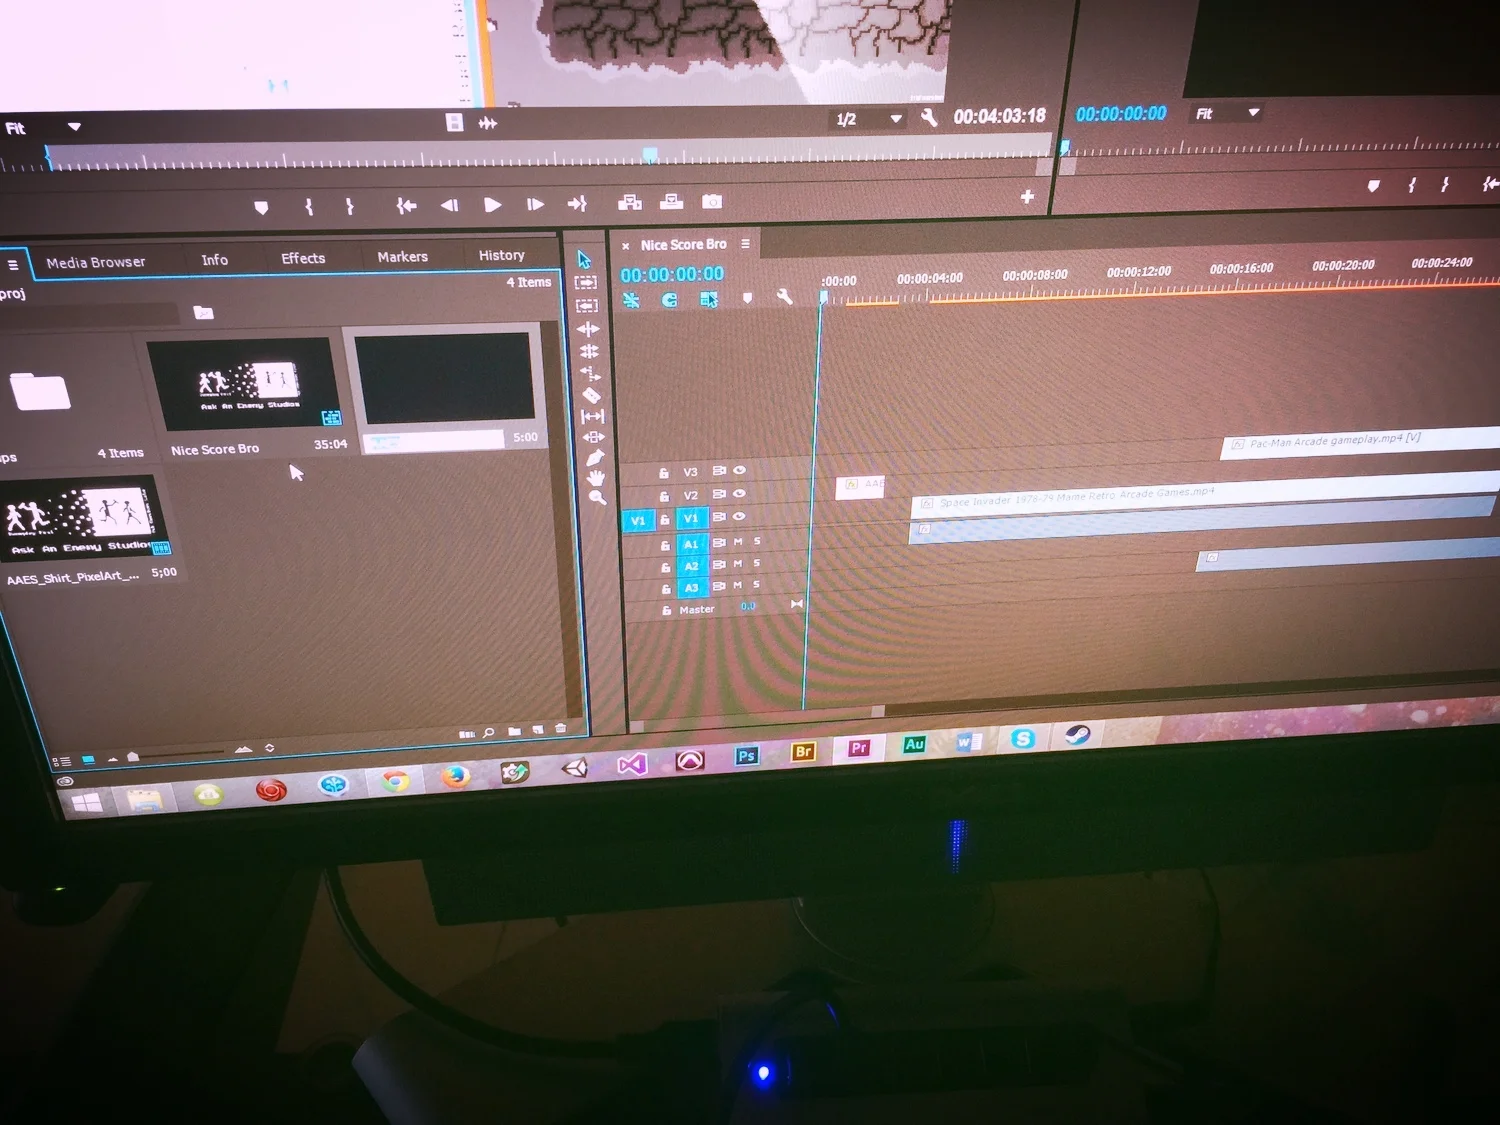This screenshot has width=1500, height=1125.
Task: Click the Overwrite edit button
Action: tap(672, 202)
